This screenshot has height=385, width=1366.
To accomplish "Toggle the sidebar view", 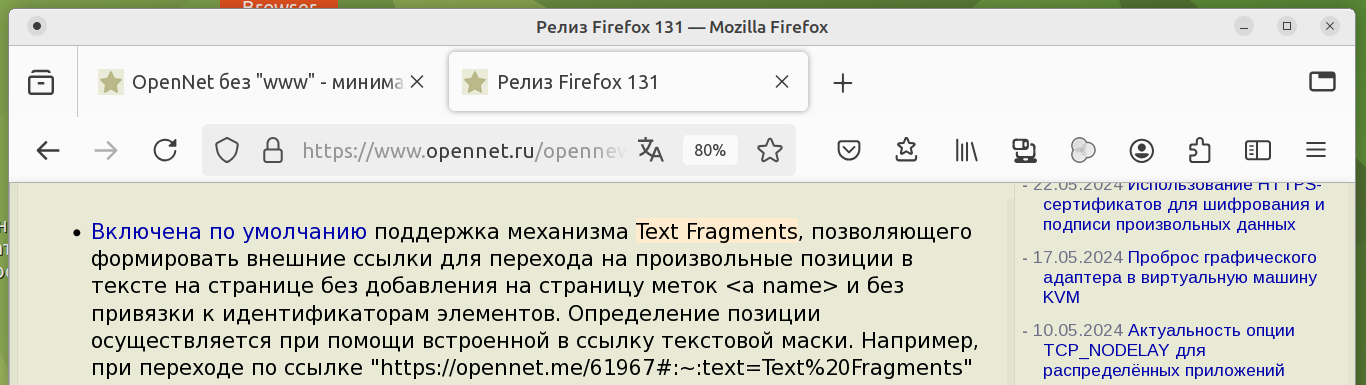I will pos(1257,151).
